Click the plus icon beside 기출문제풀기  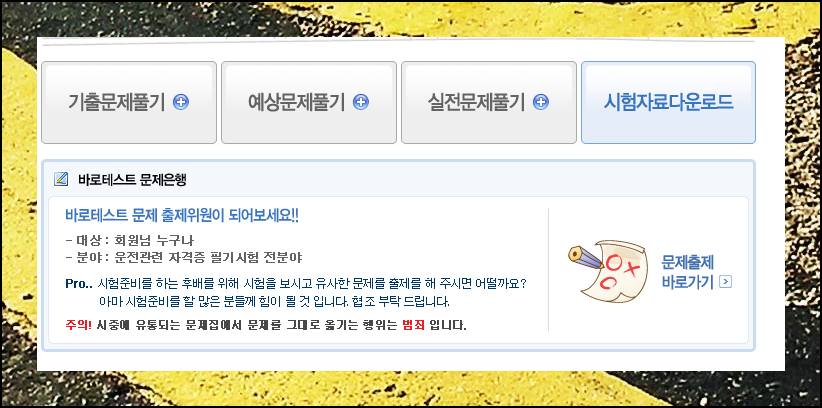coord(181,102)
